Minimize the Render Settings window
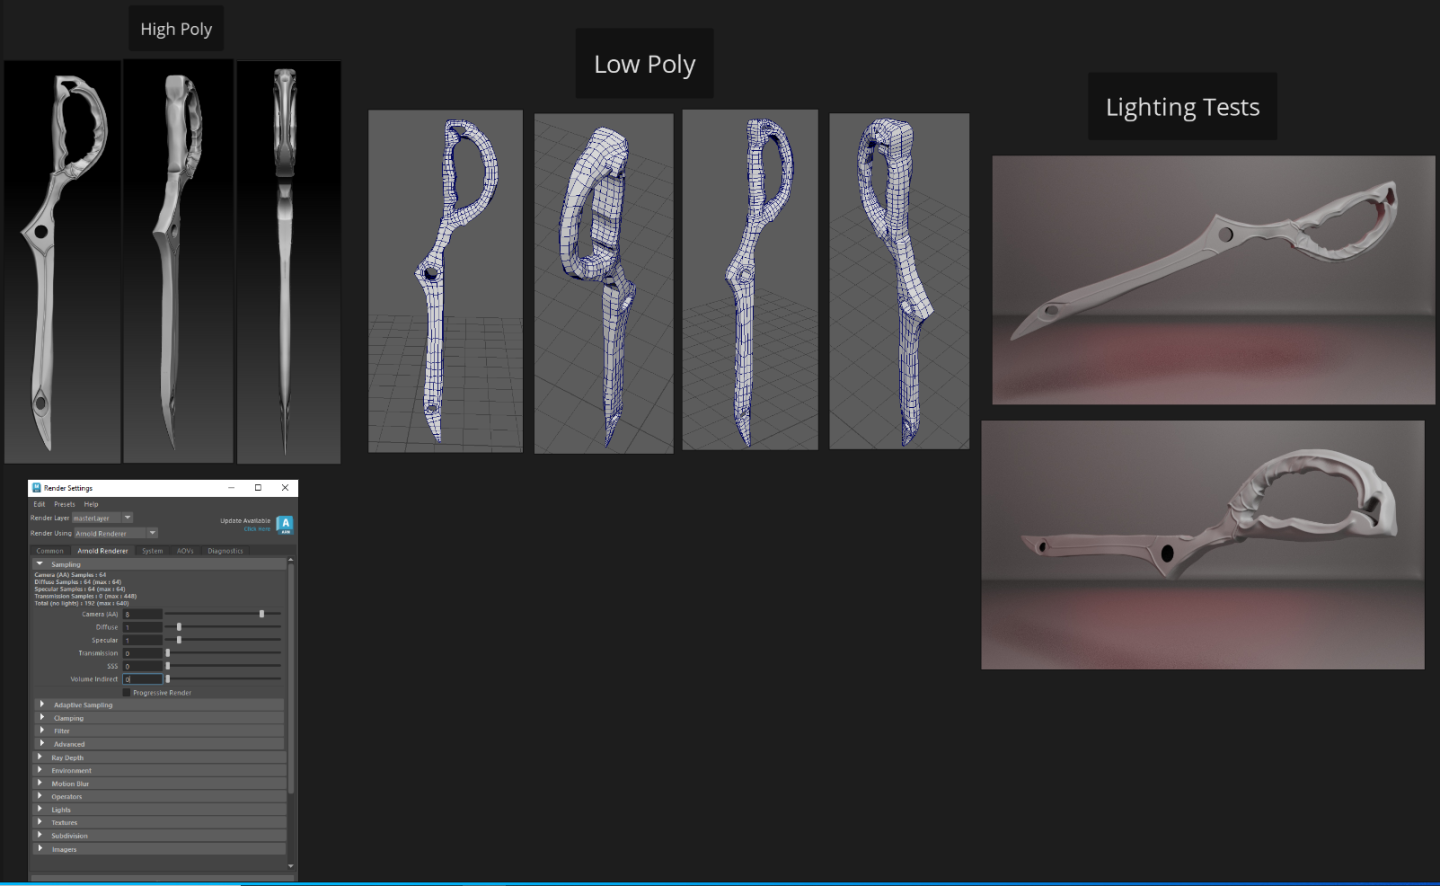 (x=231, y=488)
